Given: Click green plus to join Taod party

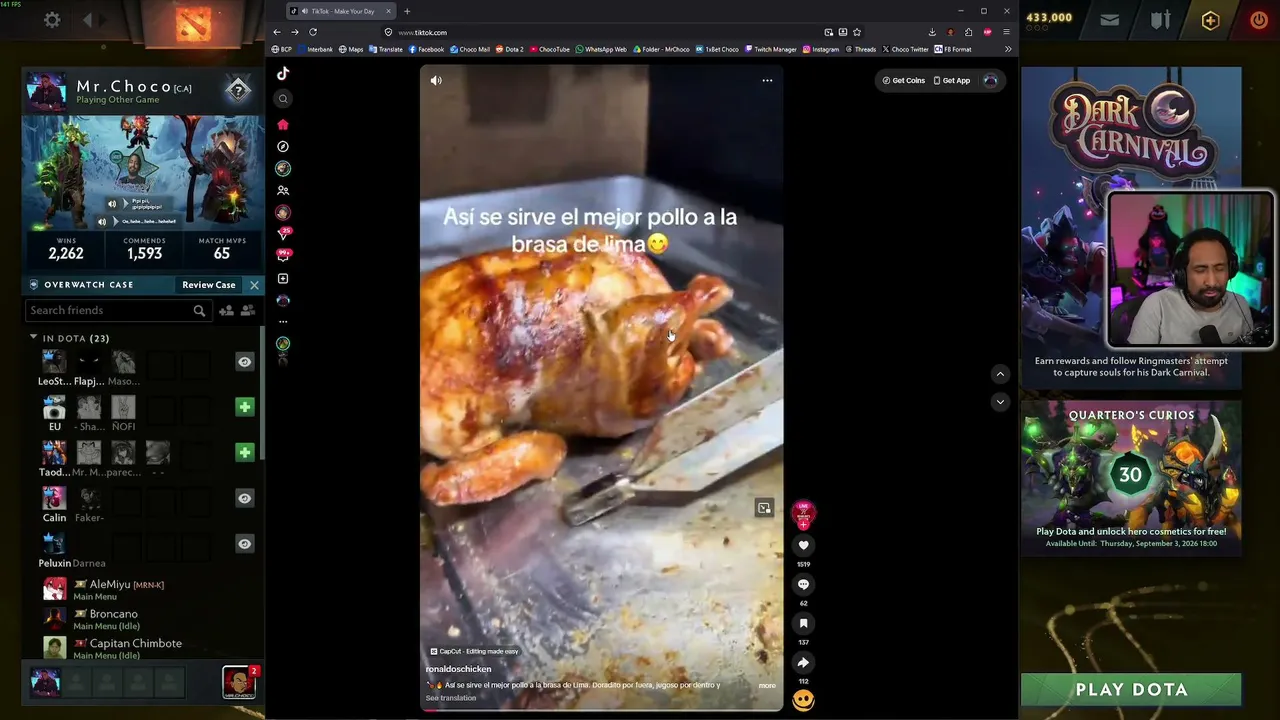Looking at the screenshot, I should tap(244, 453).
